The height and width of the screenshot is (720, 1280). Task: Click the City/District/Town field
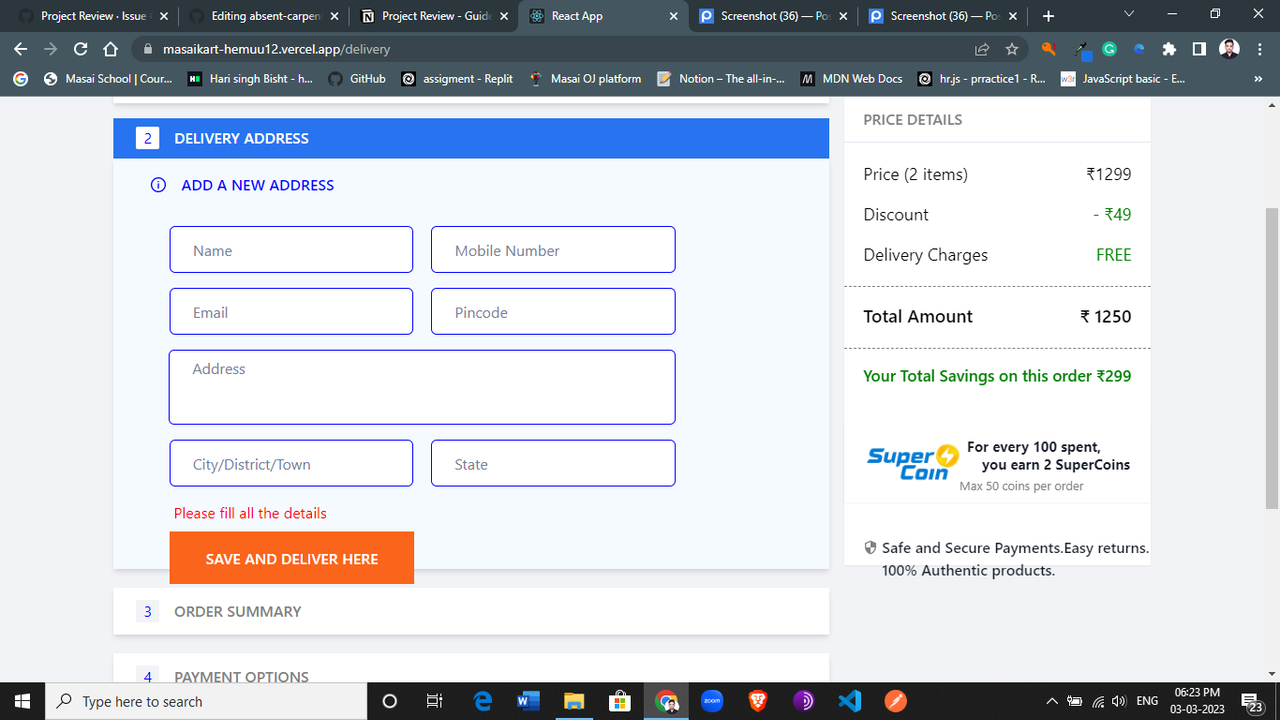pyautogui.click(x=291, y=463)
